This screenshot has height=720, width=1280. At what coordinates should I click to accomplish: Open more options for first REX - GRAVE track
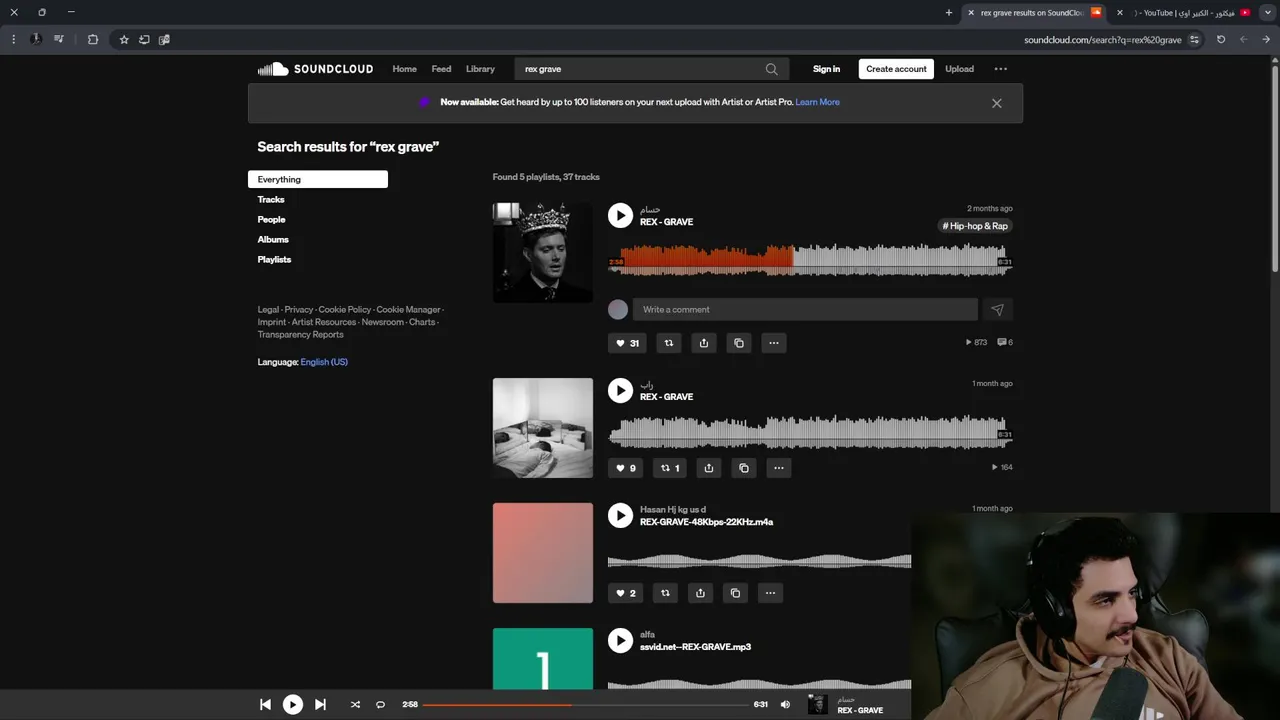coord(774,343)
